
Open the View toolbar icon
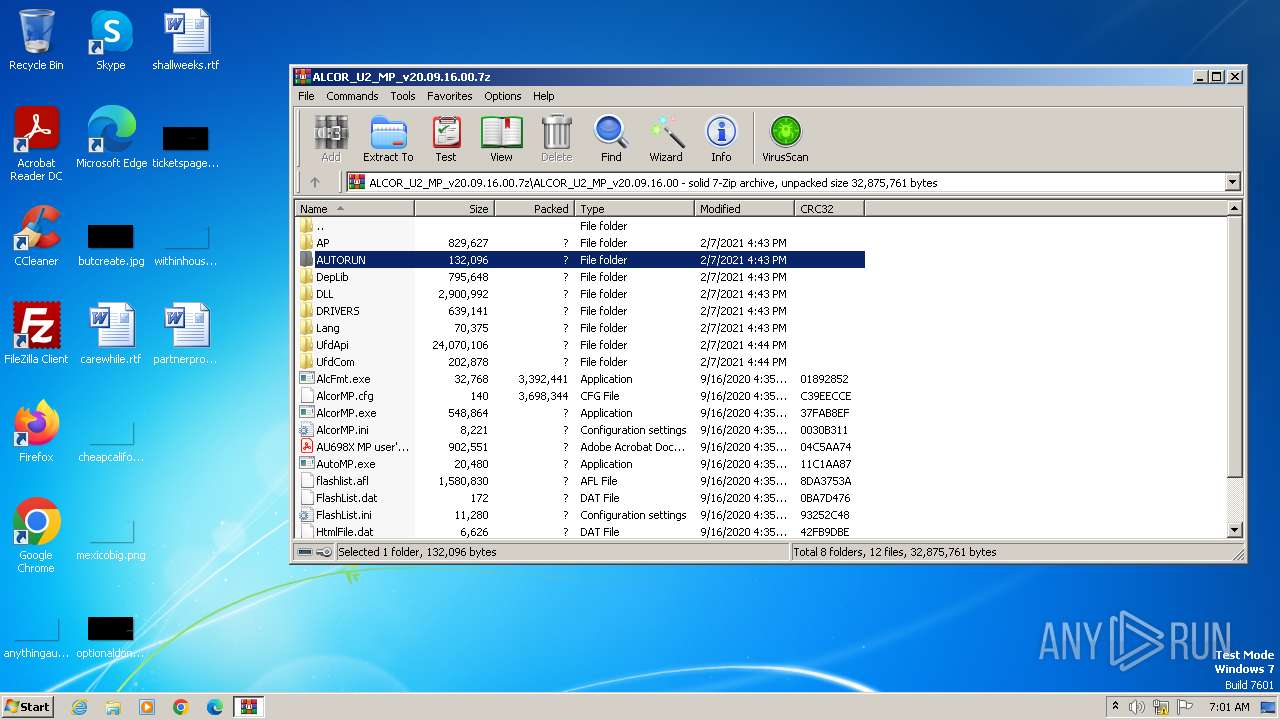(x=501, y=138)
